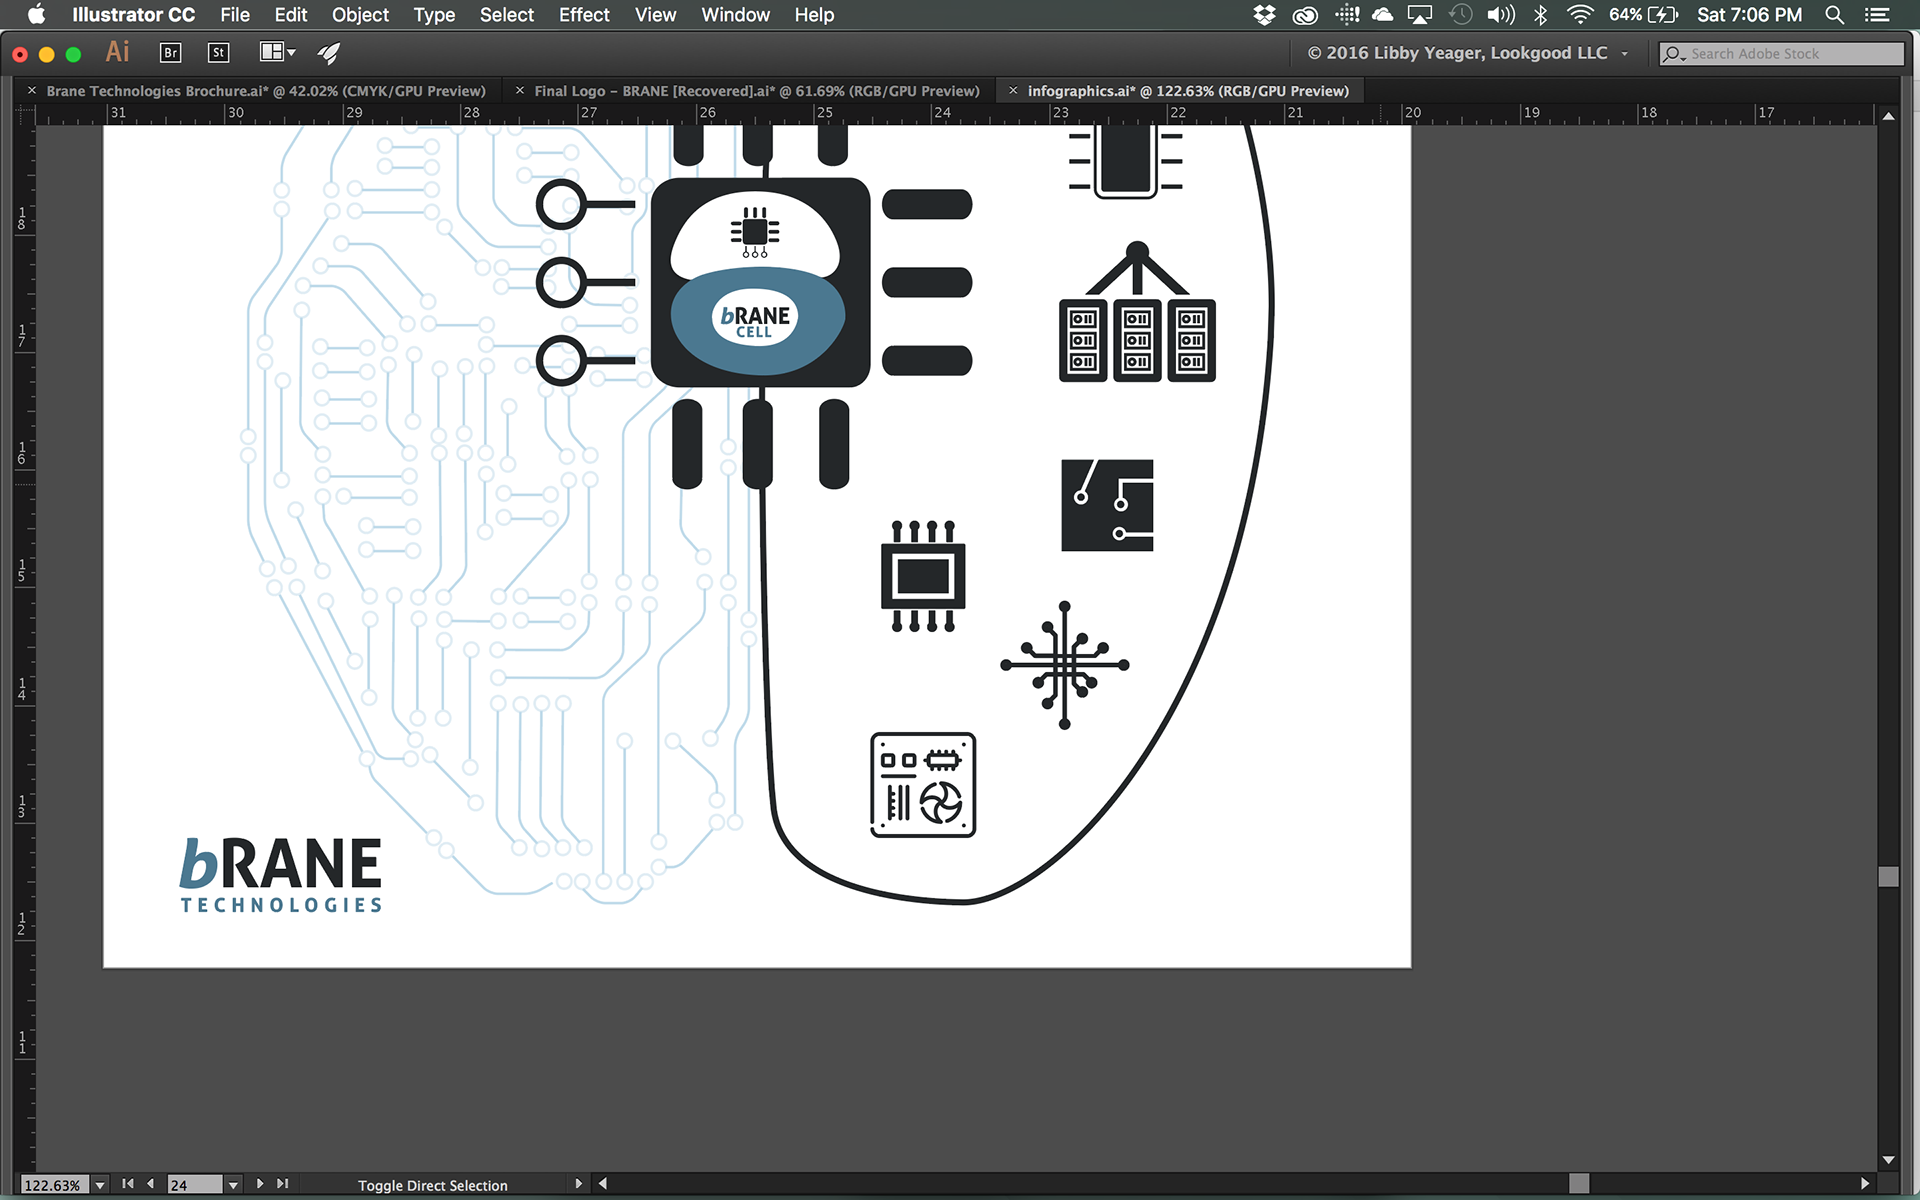Click the Wi-Fi status icon
This screenshot has width=1920, height=1200.
(1580, 14)
